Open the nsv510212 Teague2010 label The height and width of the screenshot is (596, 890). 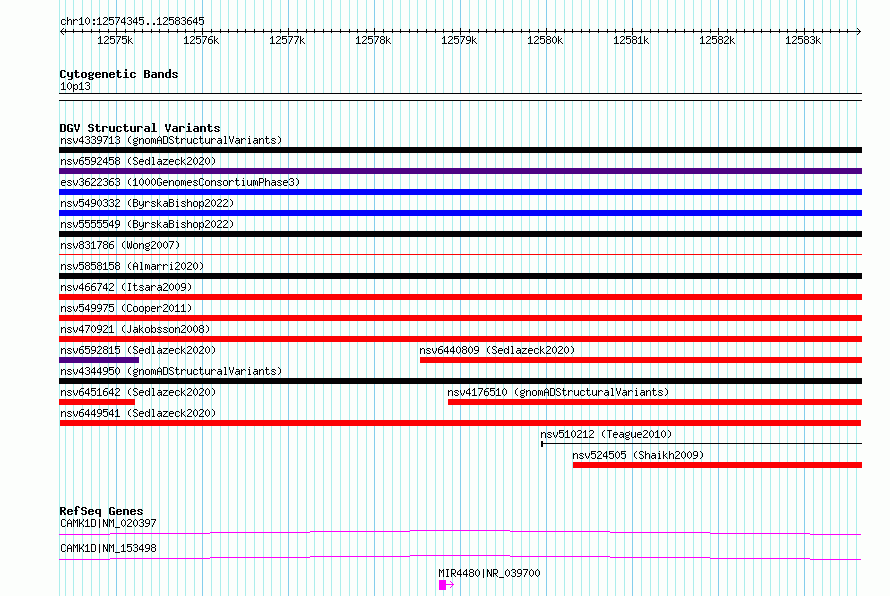[x=606, y=434]
